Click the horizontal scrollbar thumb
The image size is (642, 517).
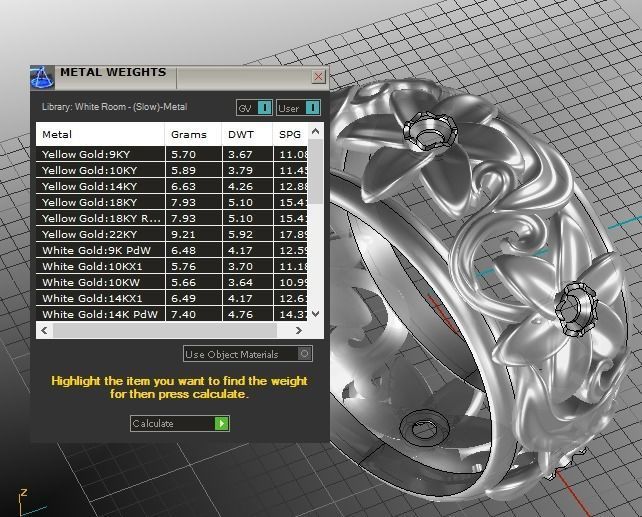click(x=165, y=330)
